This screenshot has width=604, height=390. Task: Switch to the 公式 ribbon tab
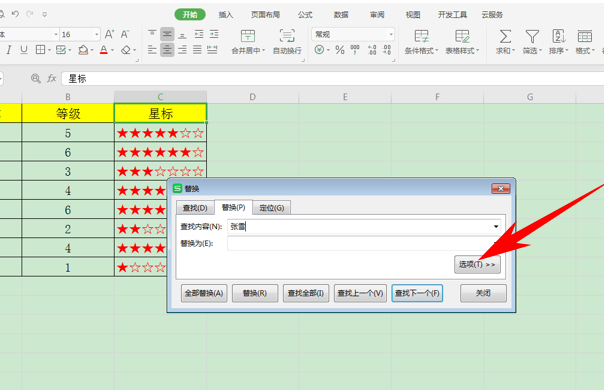(305, 15)
